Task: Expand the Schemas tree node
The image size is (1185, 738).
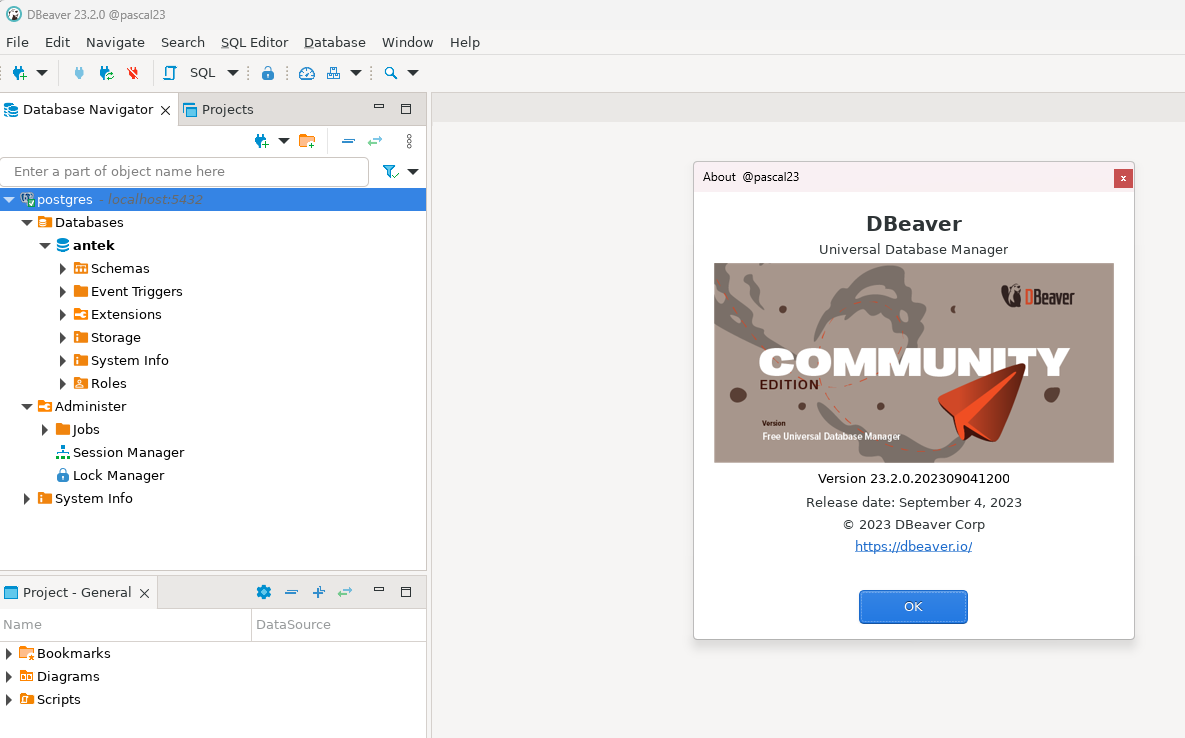Action: click(x=63, y=268)
